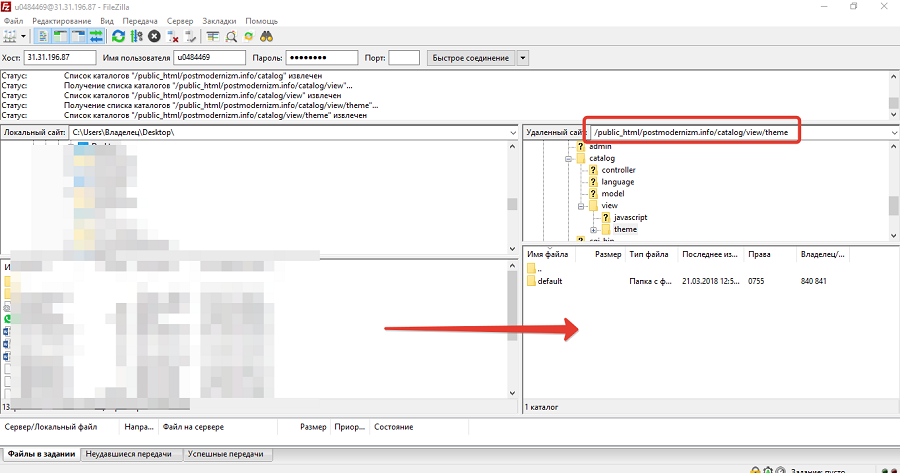Screen dimensions: 900x473
Task: Toggle remote directory tree display
Action: (x=78, y=37)
